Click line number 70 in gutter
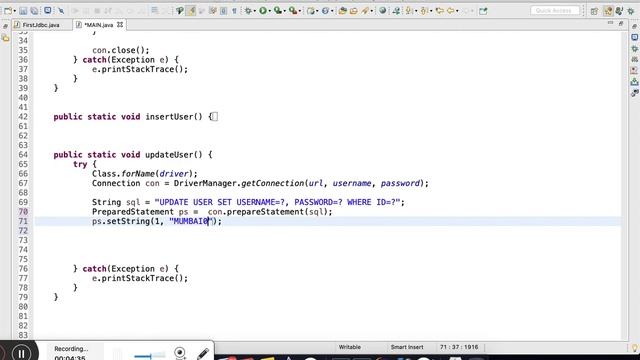This screenshot has width=640, height=360. tap(23, 212)
